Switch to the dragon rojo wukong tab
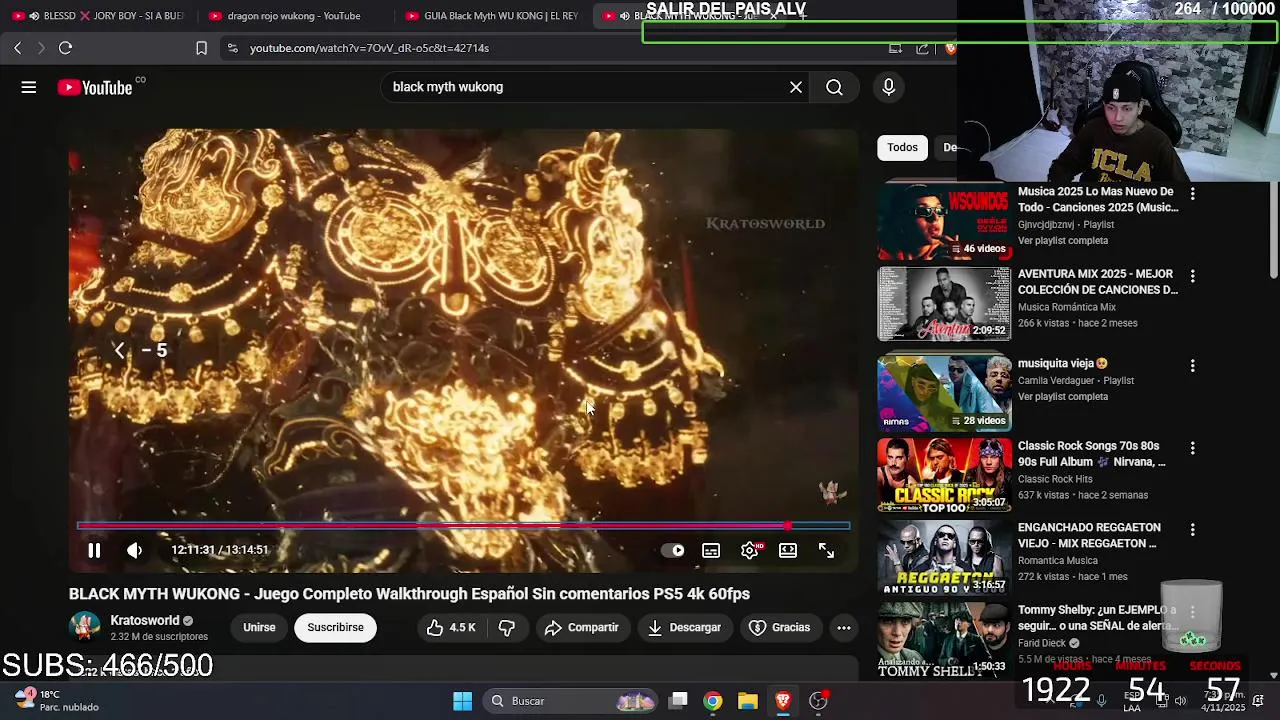The image size is (1280, 720). [294, 16]
